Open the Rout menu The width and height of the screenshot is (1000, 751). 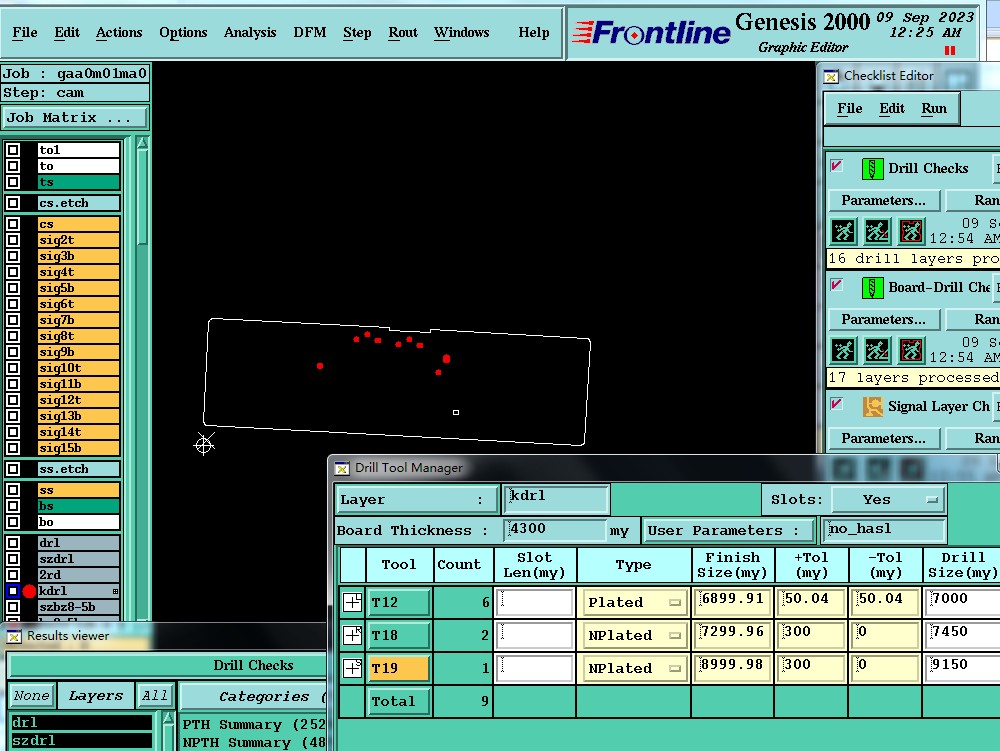(403, 32)
